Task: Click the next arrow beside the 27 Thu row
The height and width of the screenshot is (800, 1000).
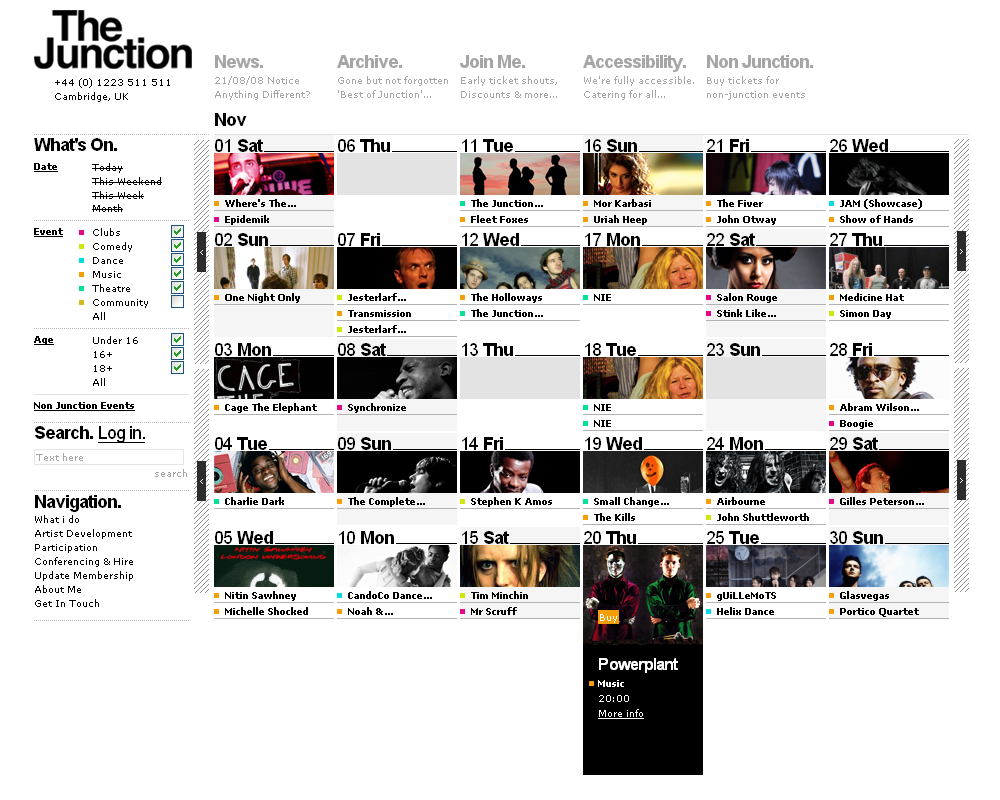Action: 961,251
